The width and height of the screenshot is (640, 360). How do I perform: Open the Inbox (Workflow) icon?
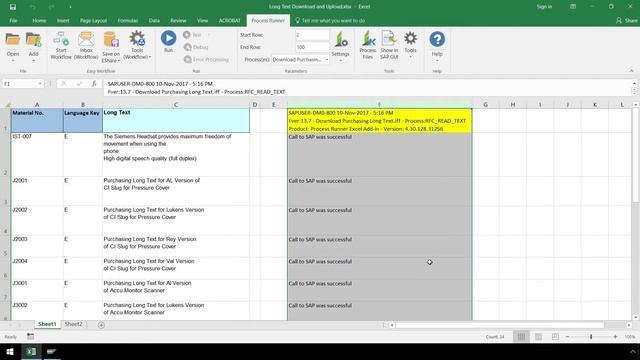(86, 39)
